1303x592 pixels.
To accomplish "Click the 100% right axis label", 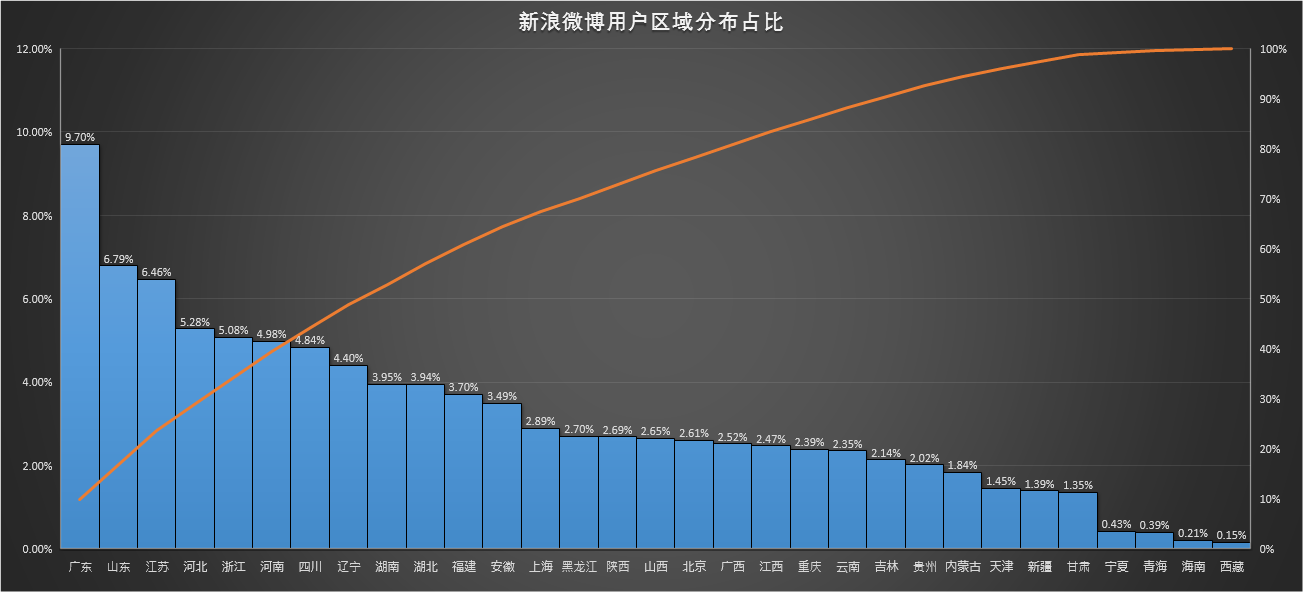I will point(1273,49).
